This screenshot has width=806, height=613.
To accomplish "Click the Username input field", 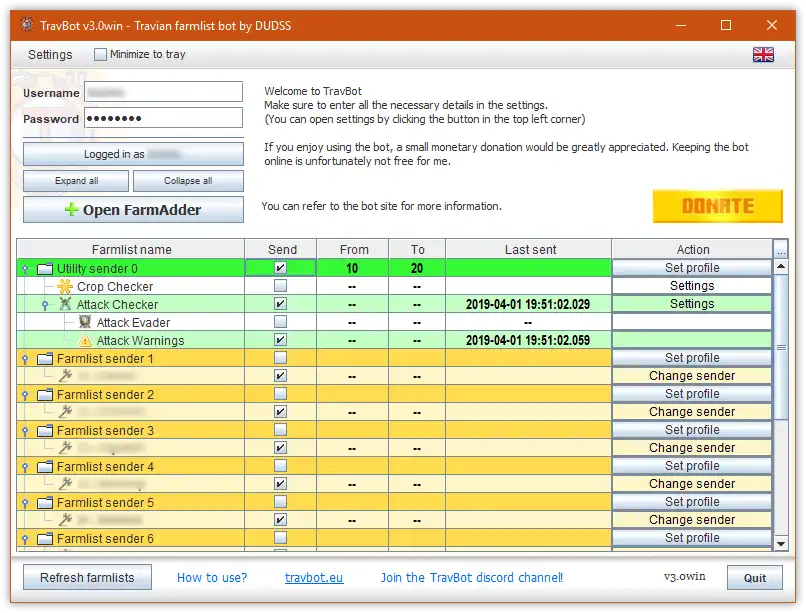I will [163, 92].
